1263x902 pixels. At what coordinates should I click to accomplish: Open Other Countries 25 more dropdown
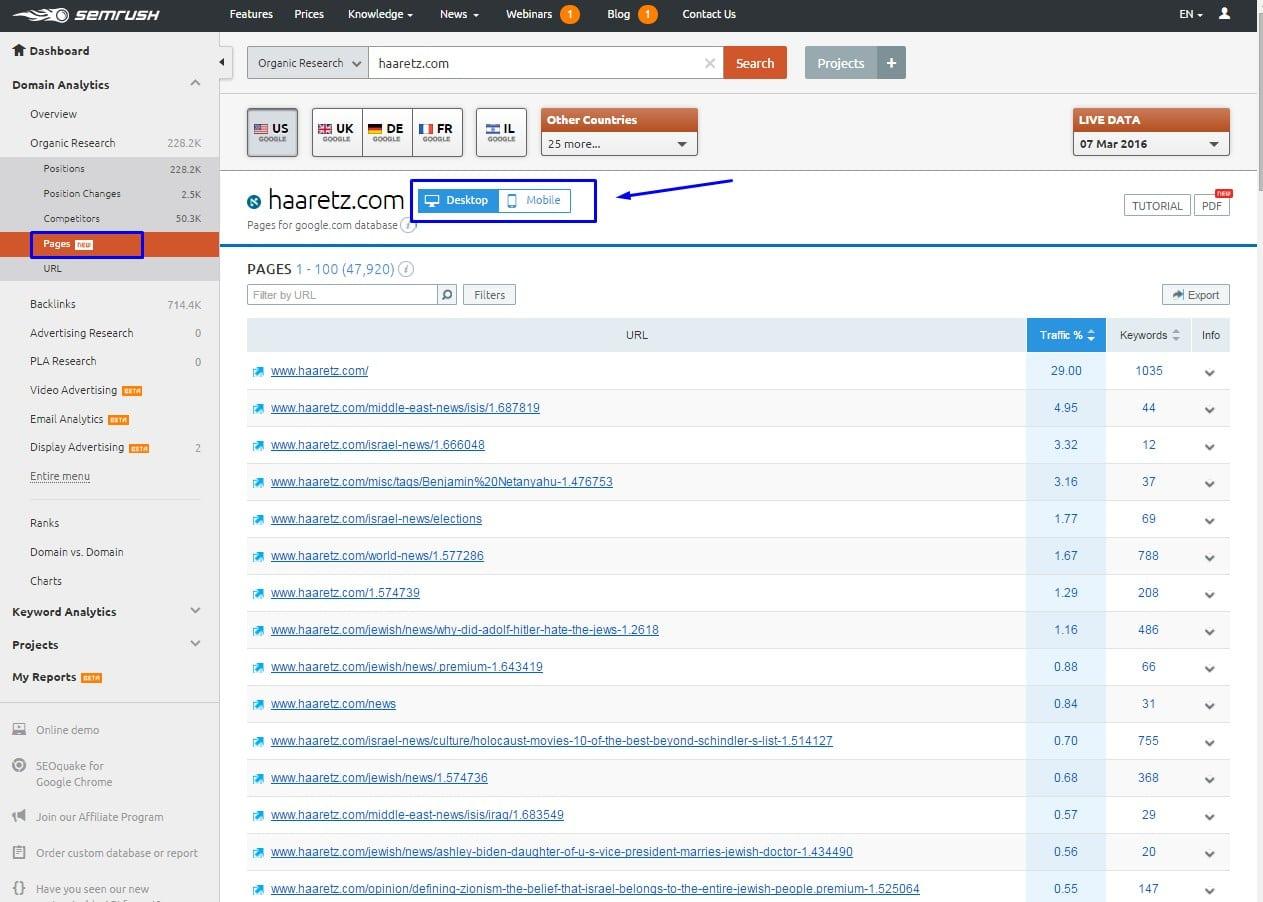[619, 144]
